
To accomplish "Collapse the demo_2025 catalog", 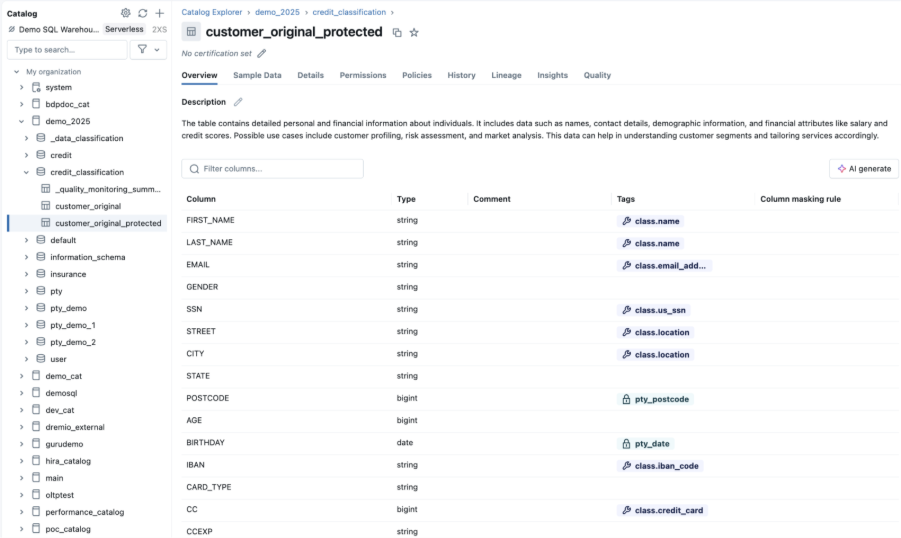I will pos(21,121).
